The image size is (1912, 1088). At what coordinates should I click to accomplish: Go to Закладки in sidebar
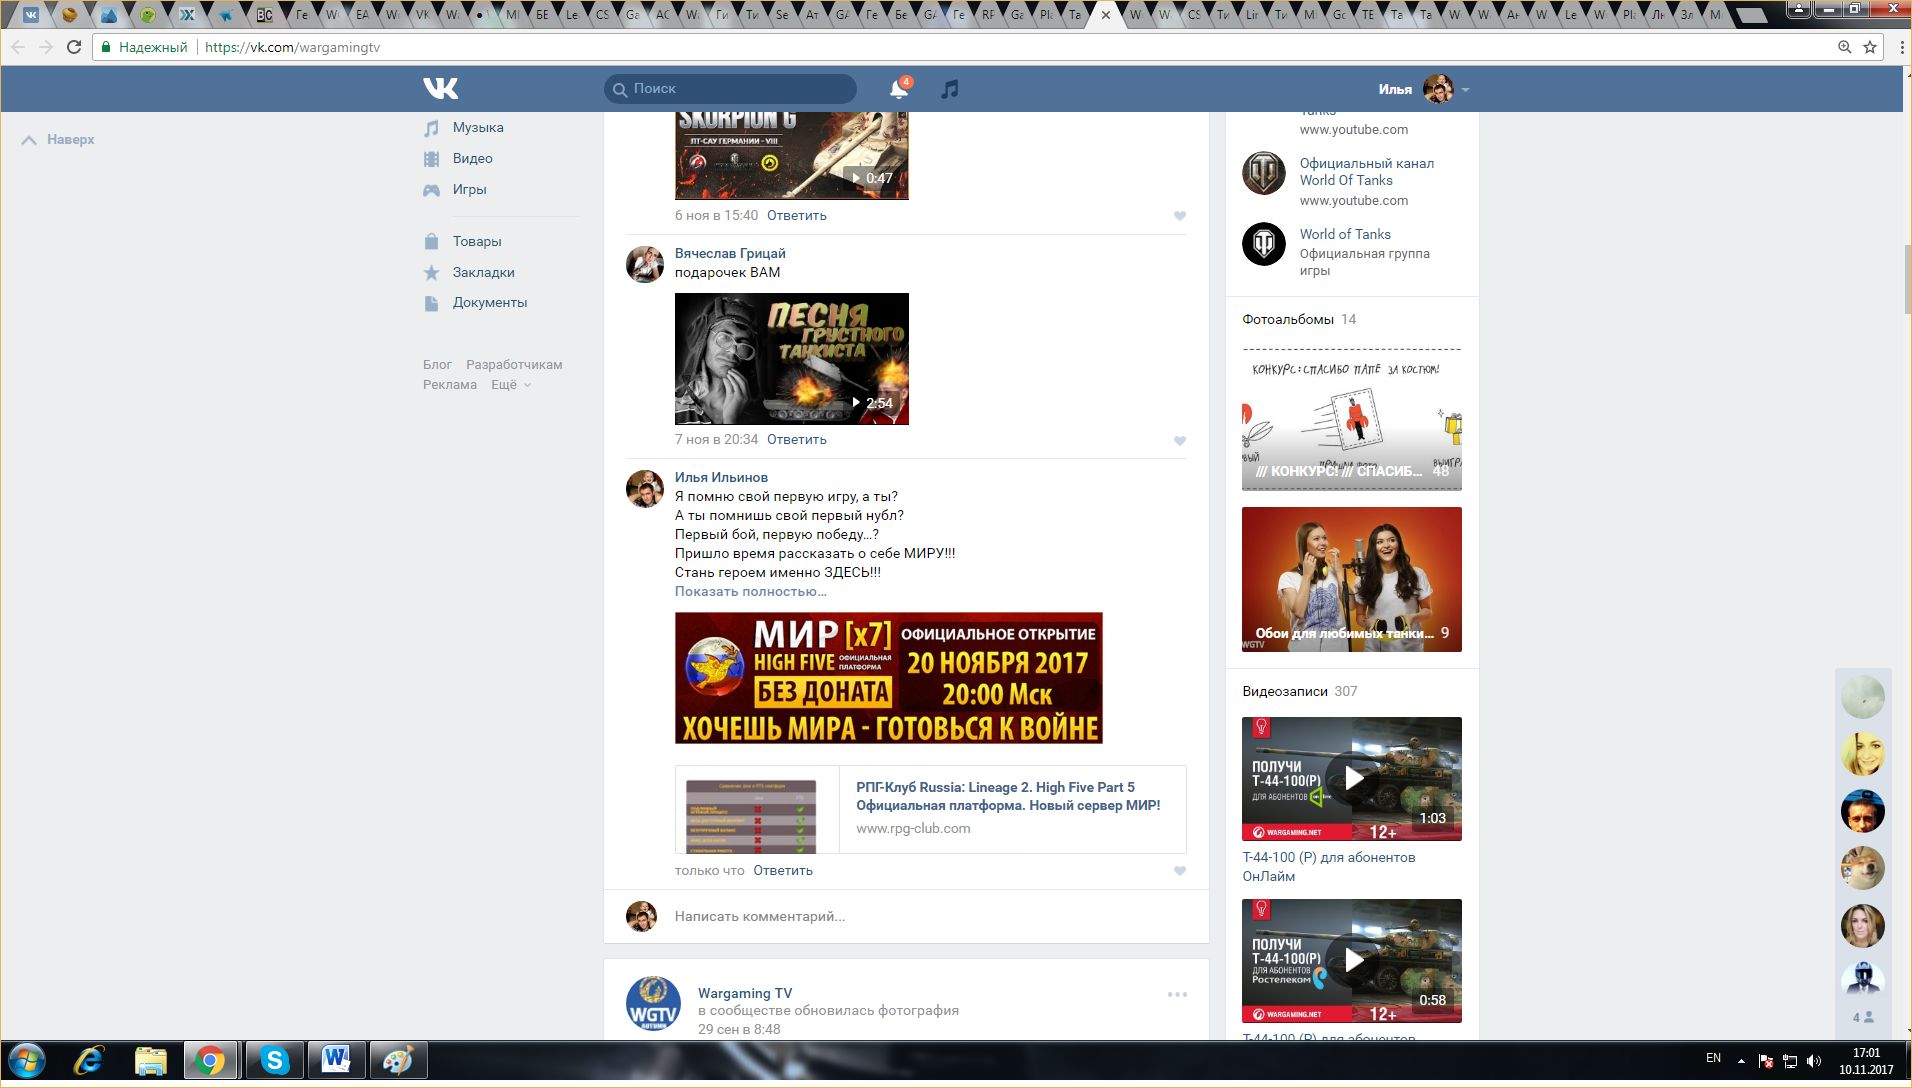pyautogui.click(x=483, y=272)
